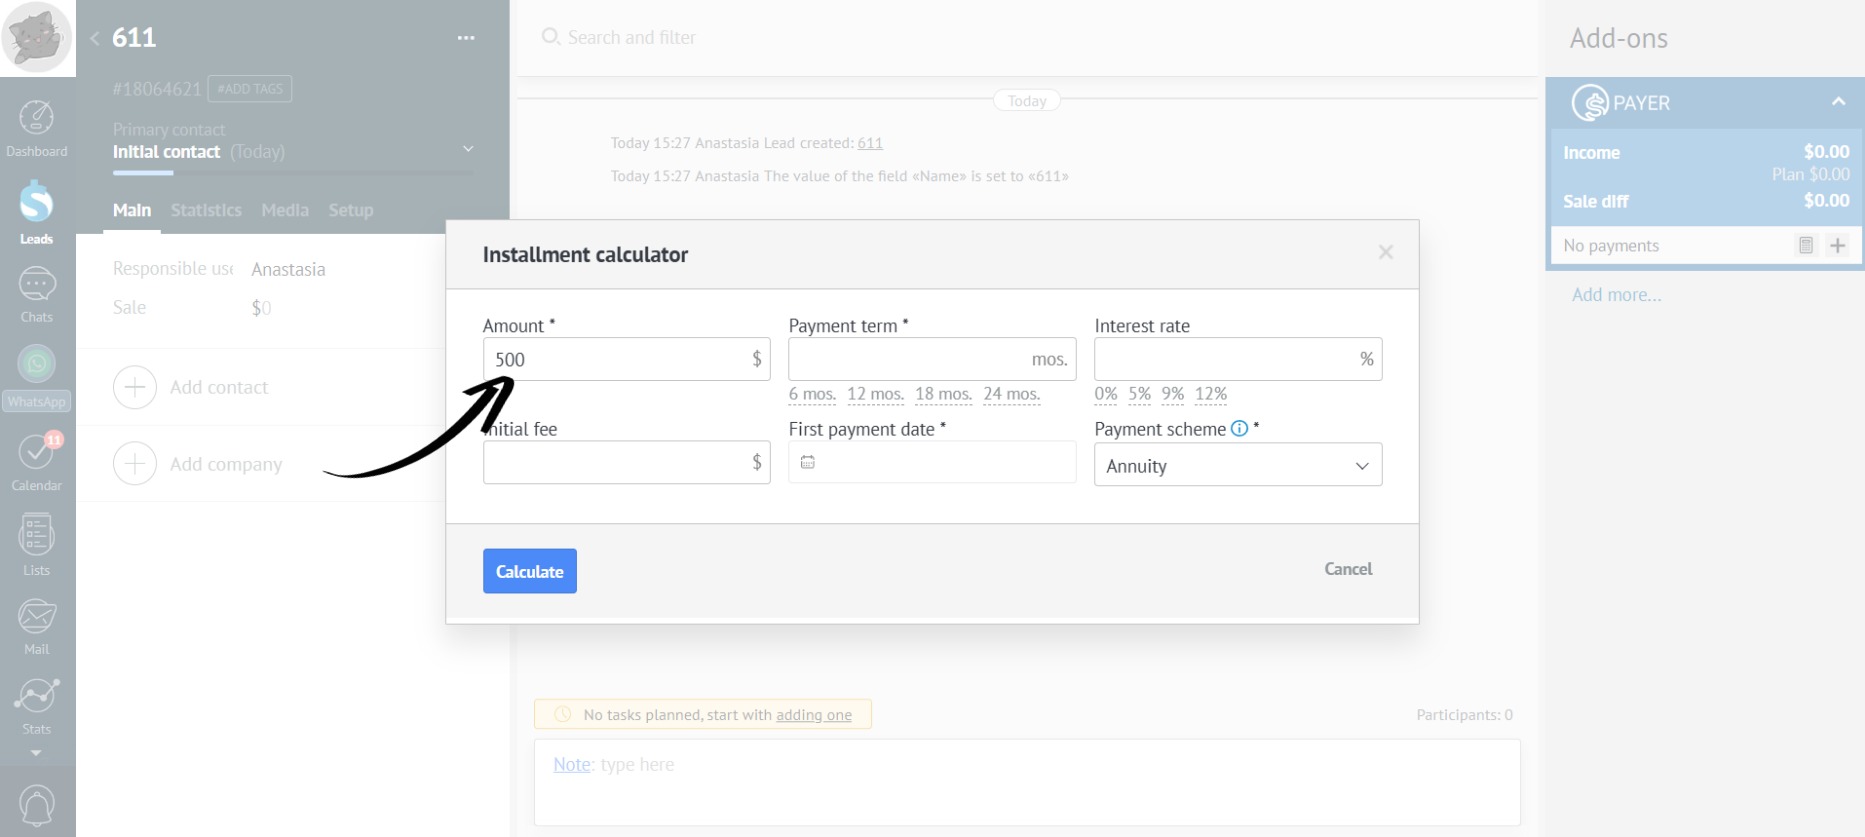Screen dimensions: 1865x837
Task: Click the Interest rate input field
Action: click(1223, 360)
